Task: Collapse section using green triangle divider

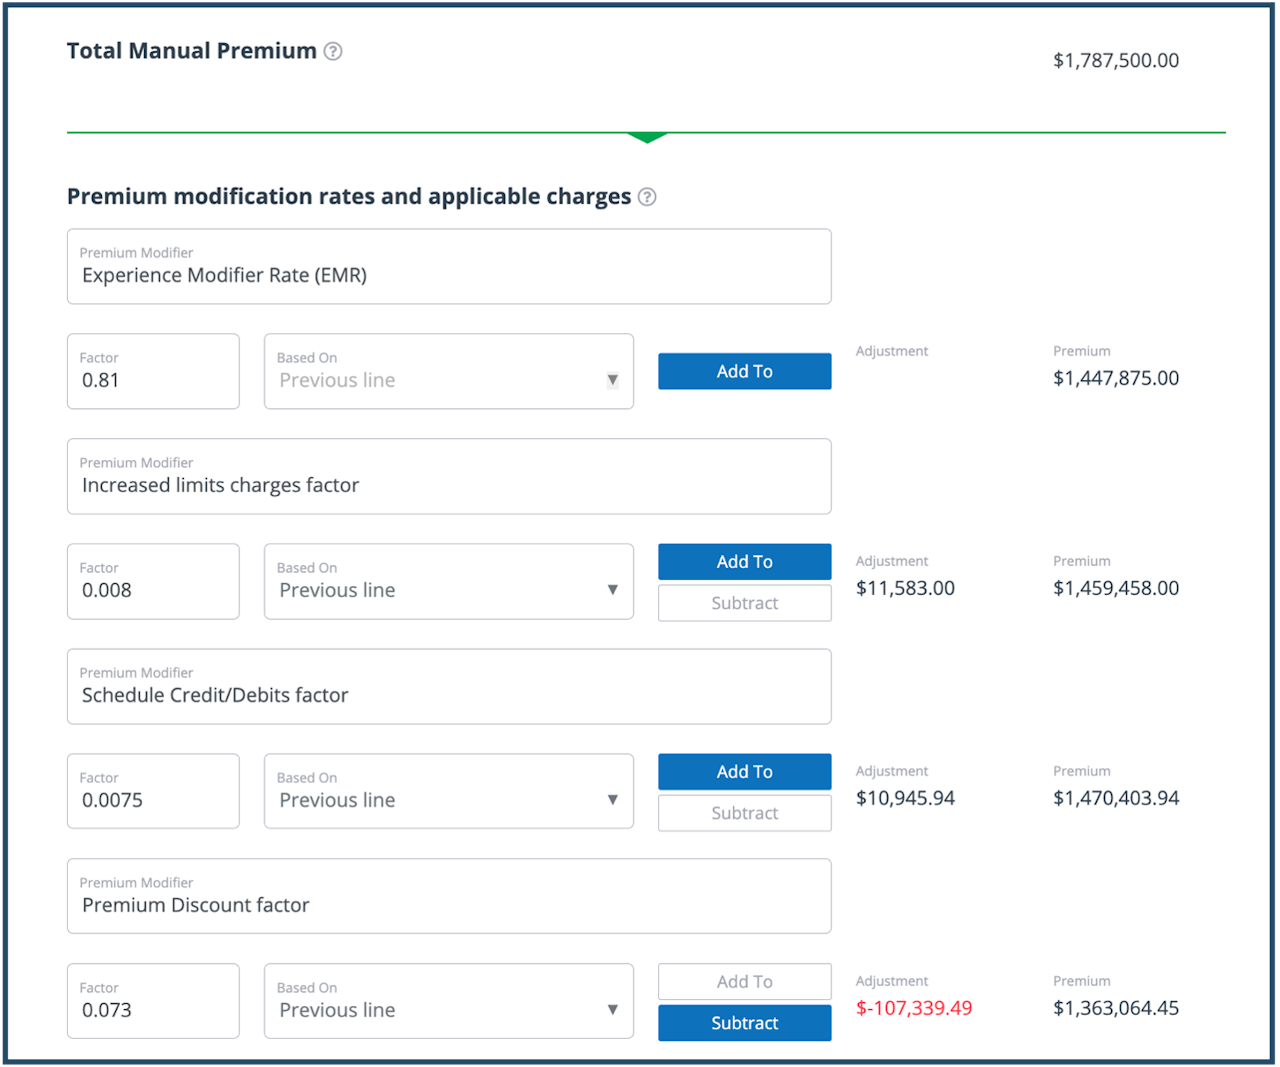Action: click(647, 137)
